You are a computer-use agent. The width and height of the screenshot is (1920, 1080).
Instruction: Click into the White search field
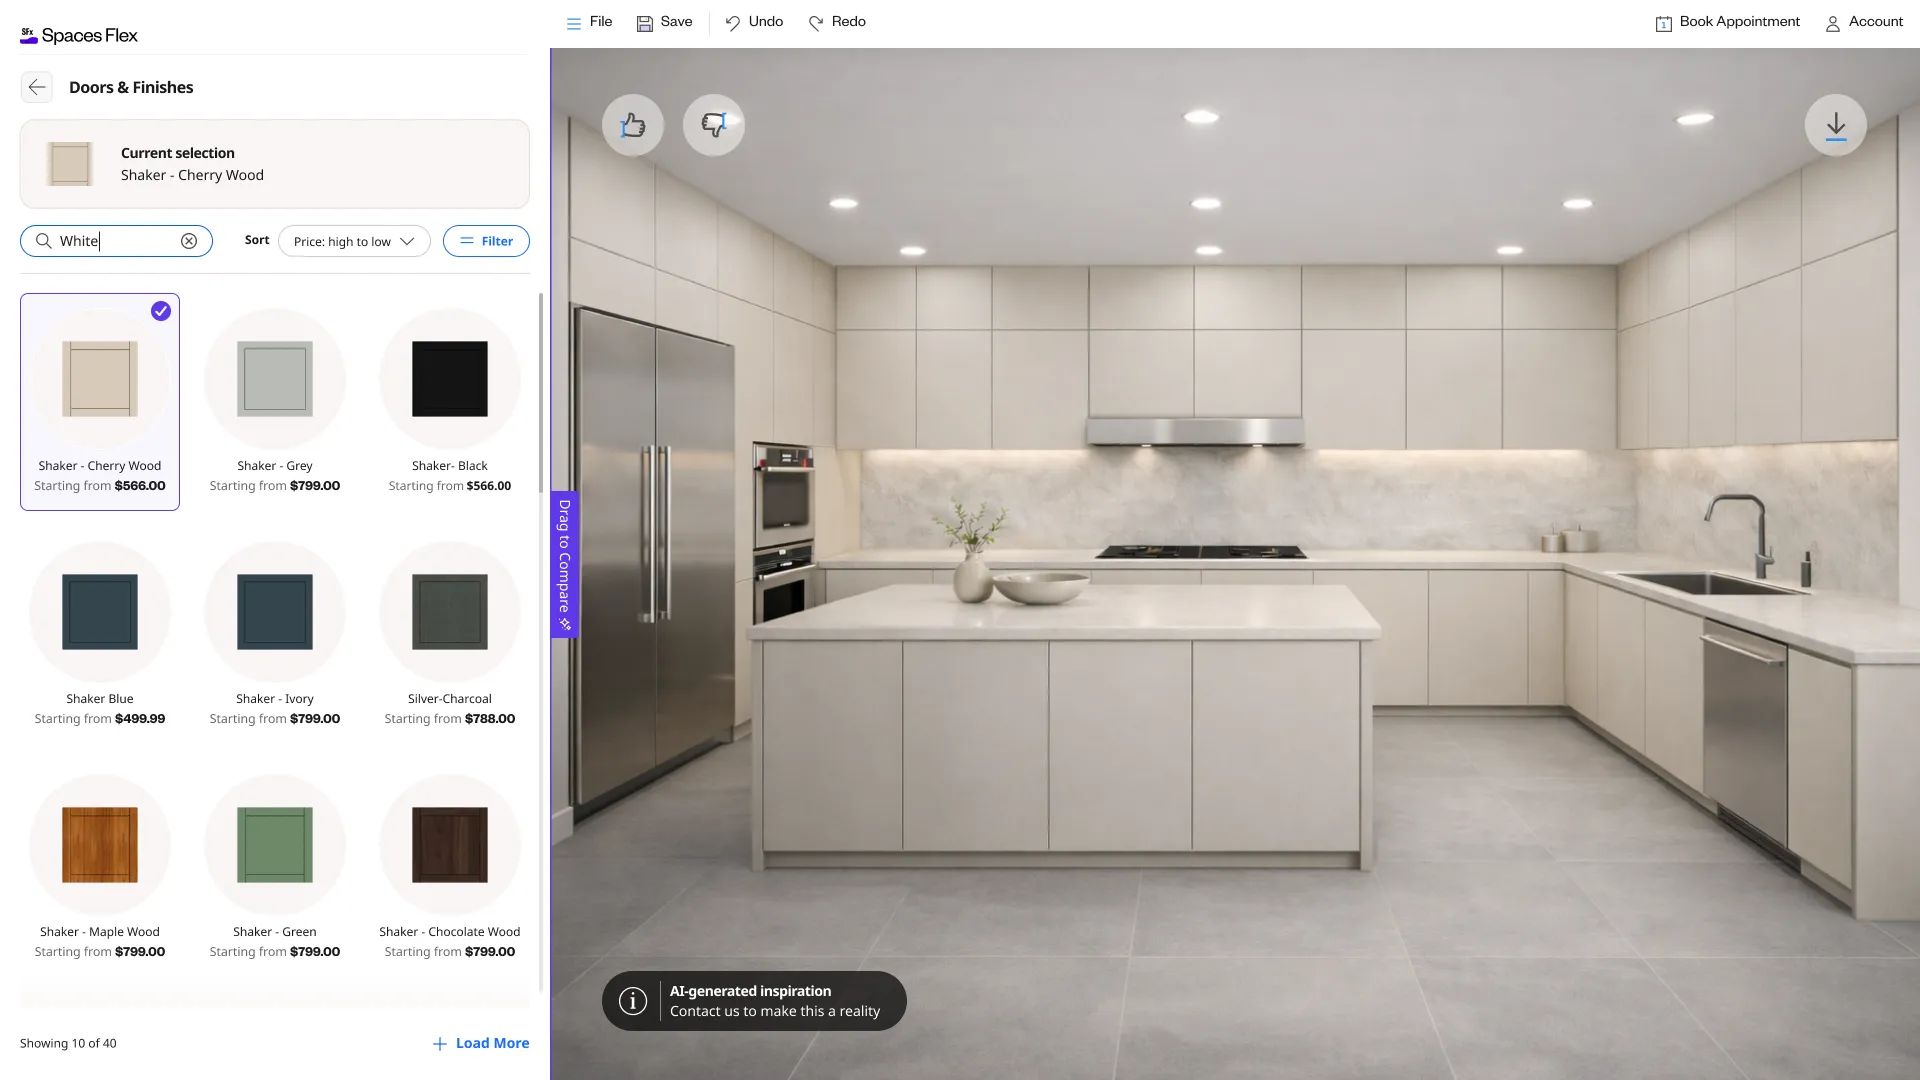(116, 241)
